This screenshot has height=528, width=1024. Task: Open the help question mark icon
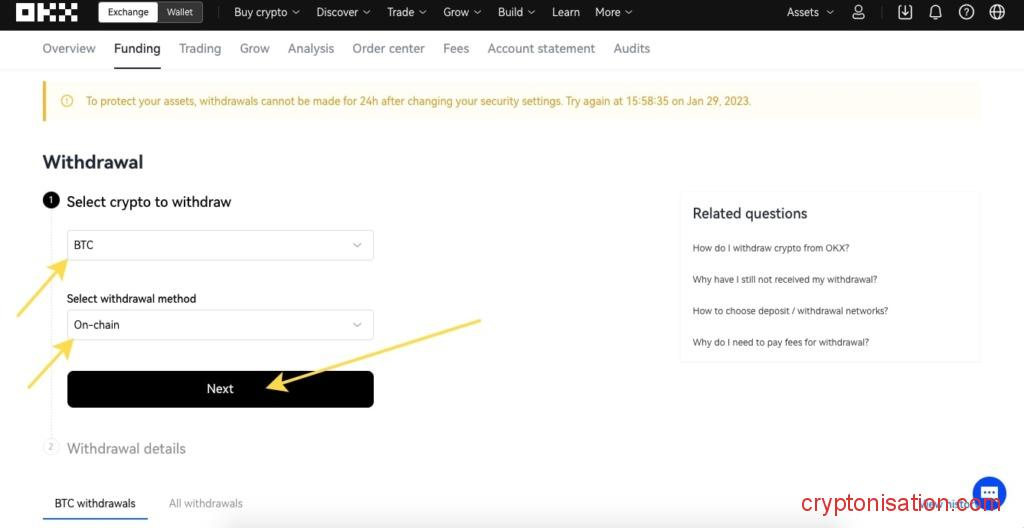click(x=966, y=13)
